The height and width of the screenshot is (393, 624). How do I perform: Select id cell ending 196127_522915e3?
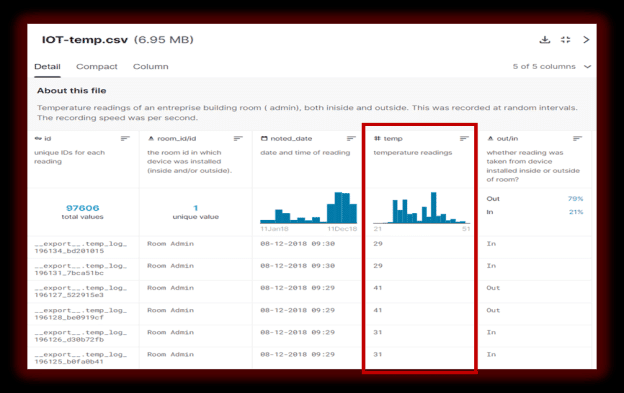click(x=81, y=292)
